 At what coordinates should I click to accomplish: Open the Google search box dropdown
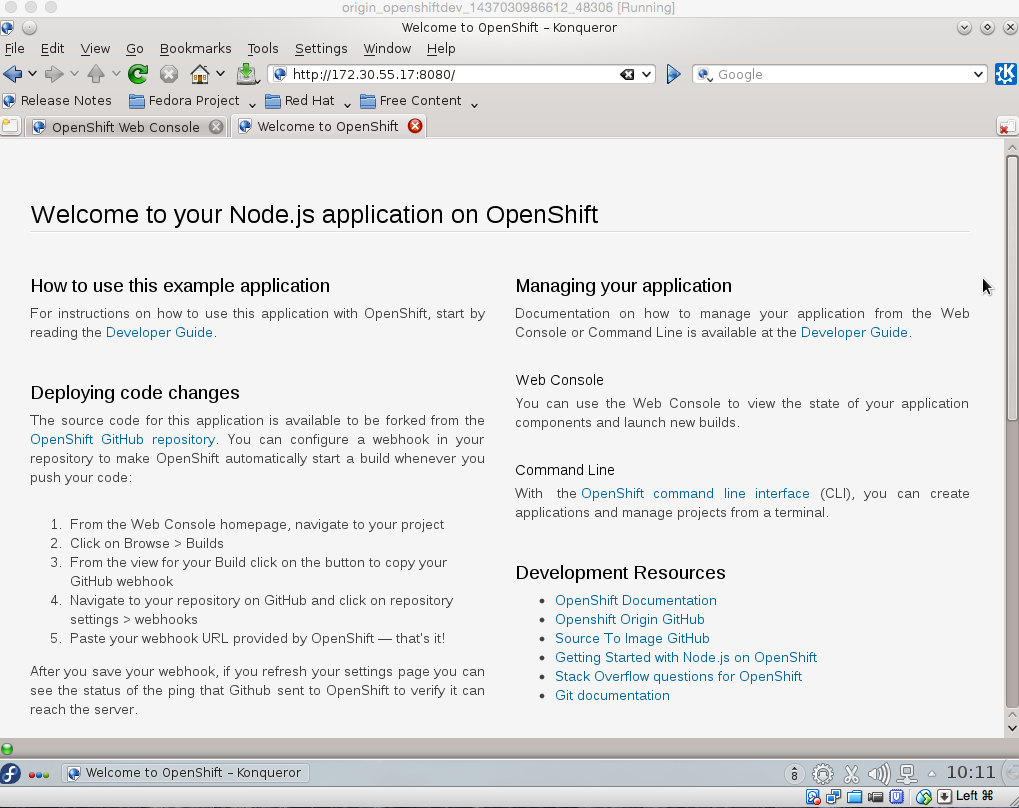(978, 75)
